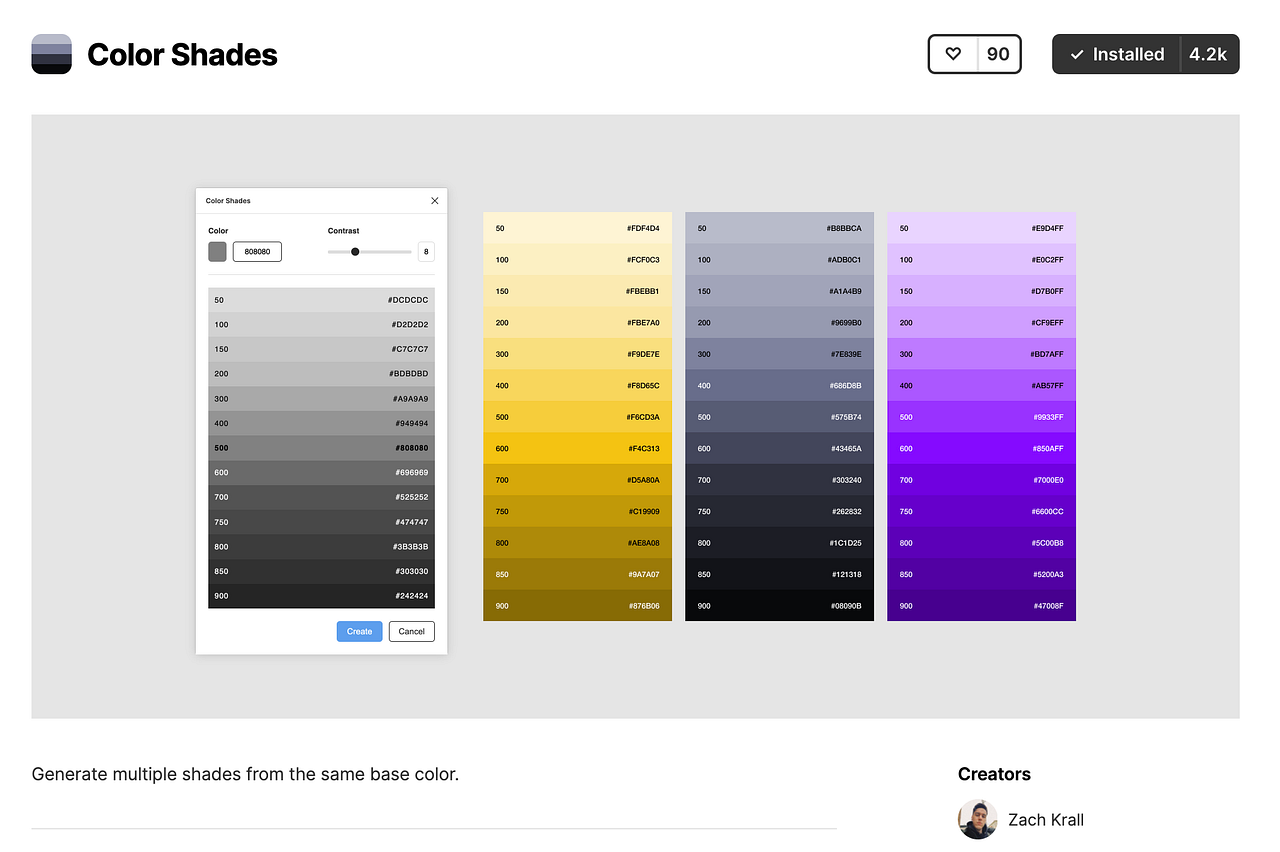
Task: Click the Color Shades plugin logo
Action: (x=51, y=54)
